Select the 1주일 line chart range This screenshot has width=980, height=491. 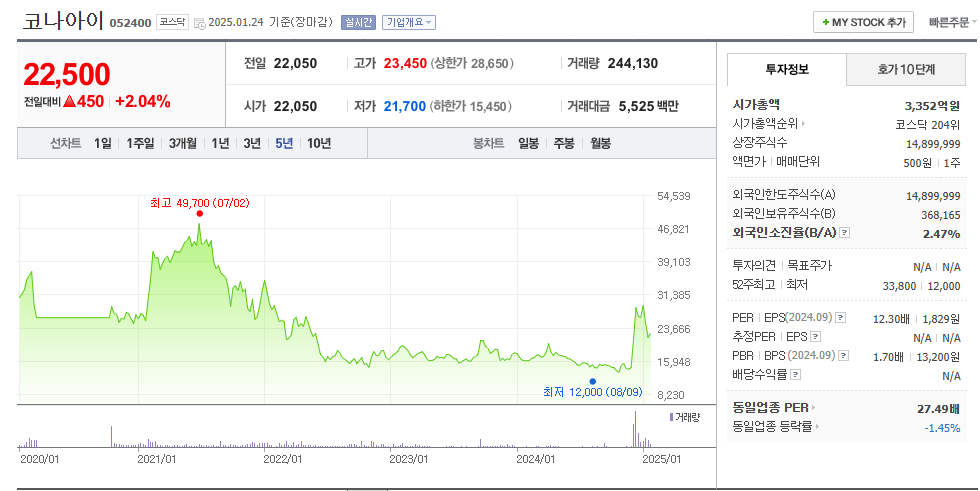140,144
